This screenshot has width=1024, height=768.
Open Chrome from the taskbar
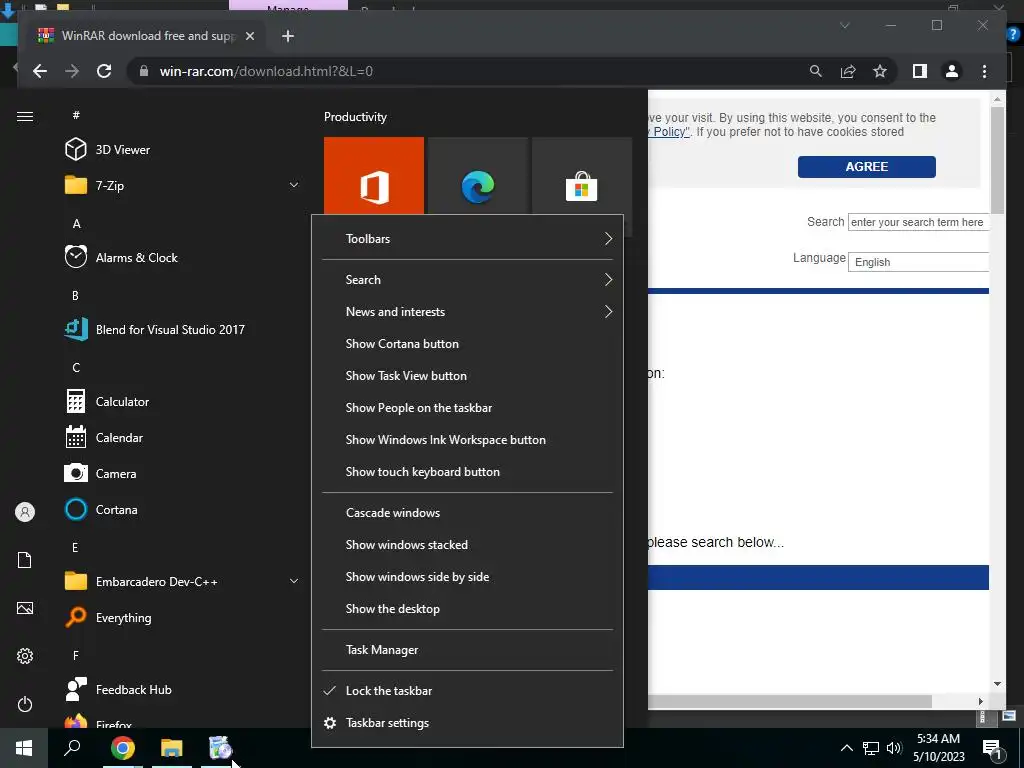tap(123, 748)
